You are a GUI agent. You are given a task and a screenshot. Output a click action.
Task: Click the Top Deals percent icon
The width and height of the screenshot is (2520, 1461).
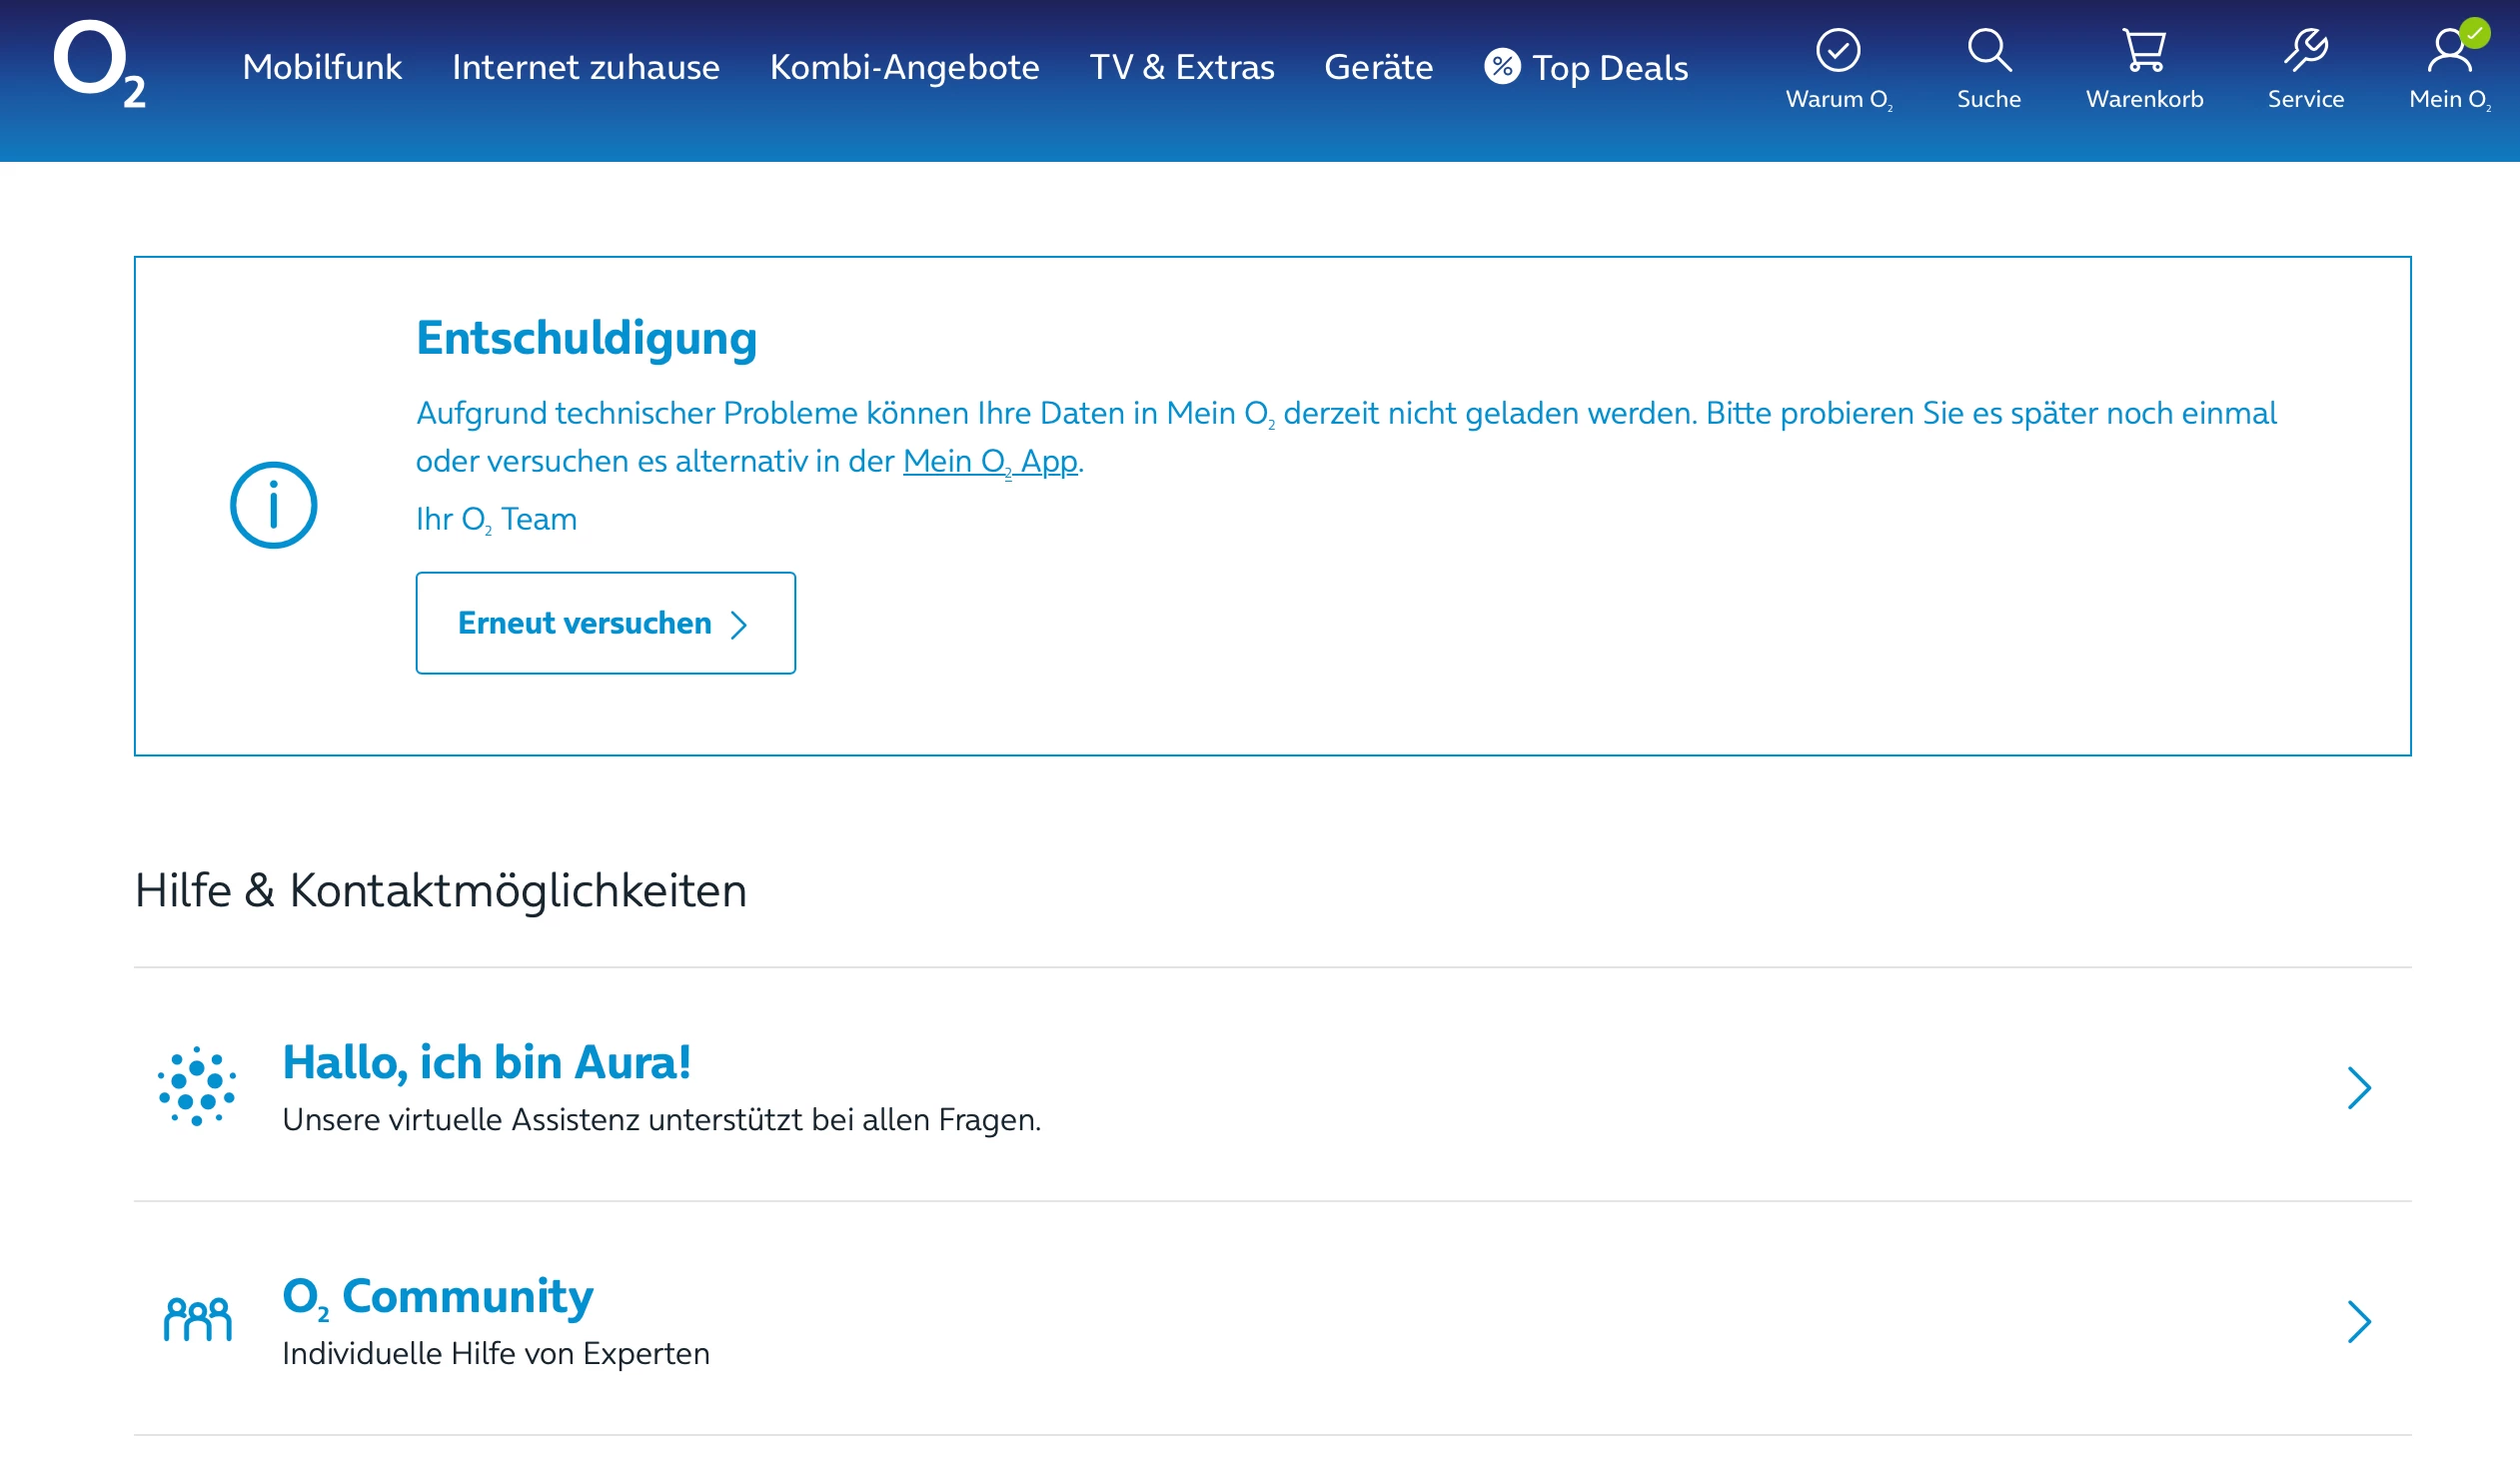click(1502, 67)
